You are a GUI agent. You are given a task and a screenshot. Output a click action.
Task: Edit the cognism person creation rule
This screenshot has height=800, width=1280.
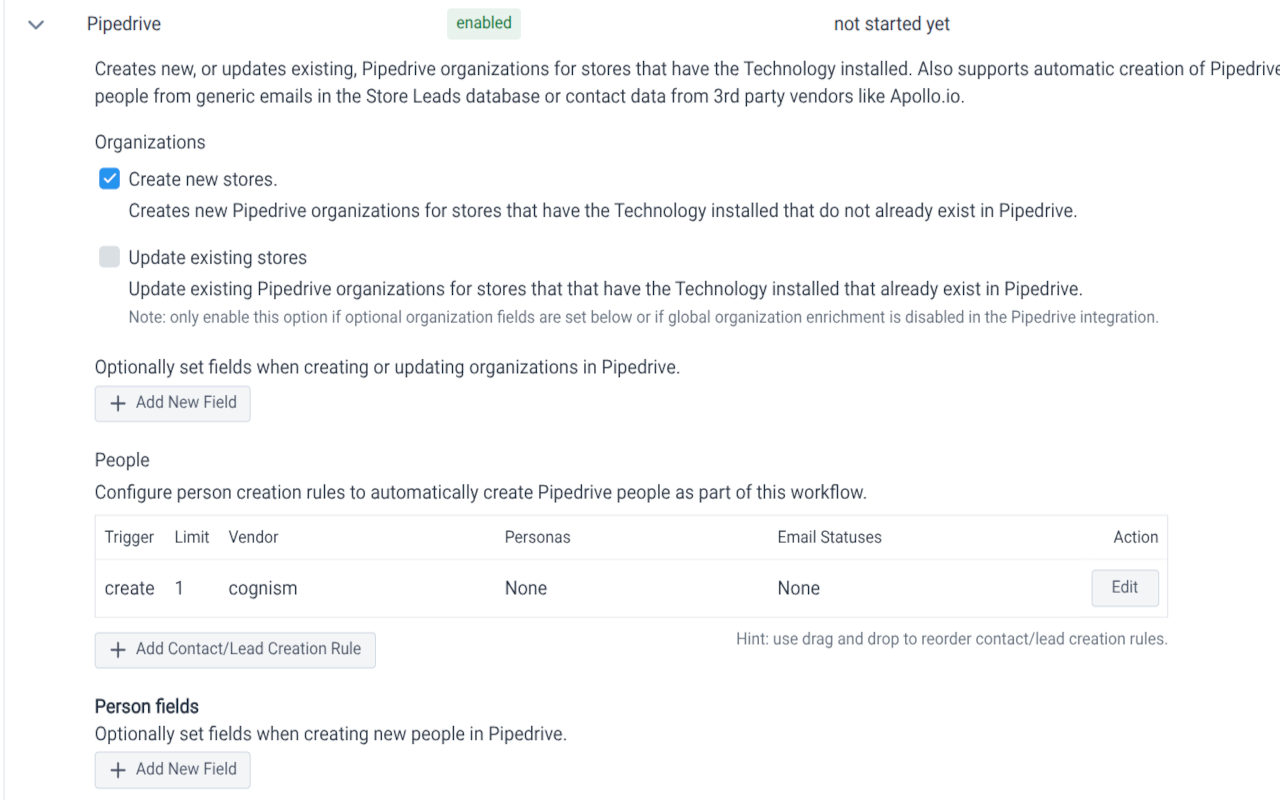(x=1124, y=588)
